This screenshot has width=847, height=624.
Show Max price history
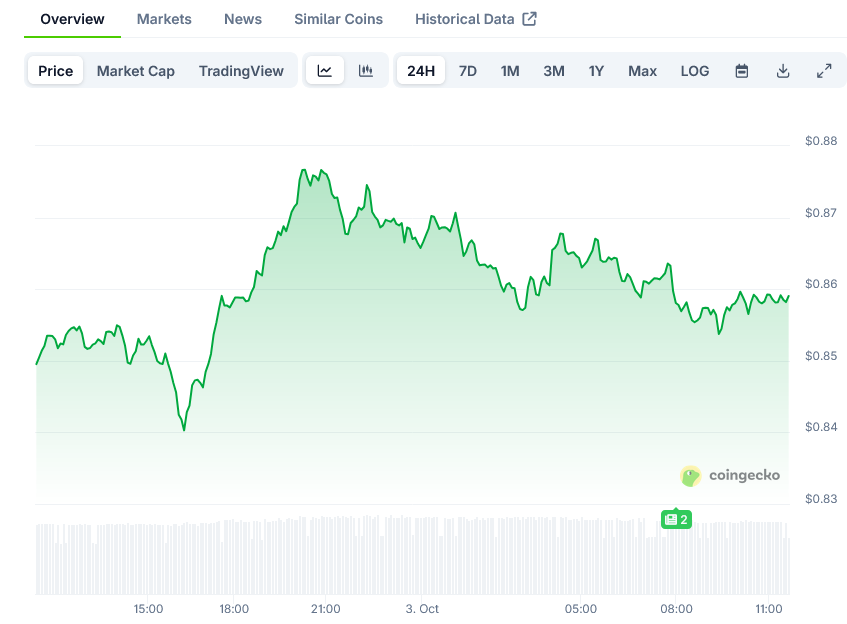643,71
